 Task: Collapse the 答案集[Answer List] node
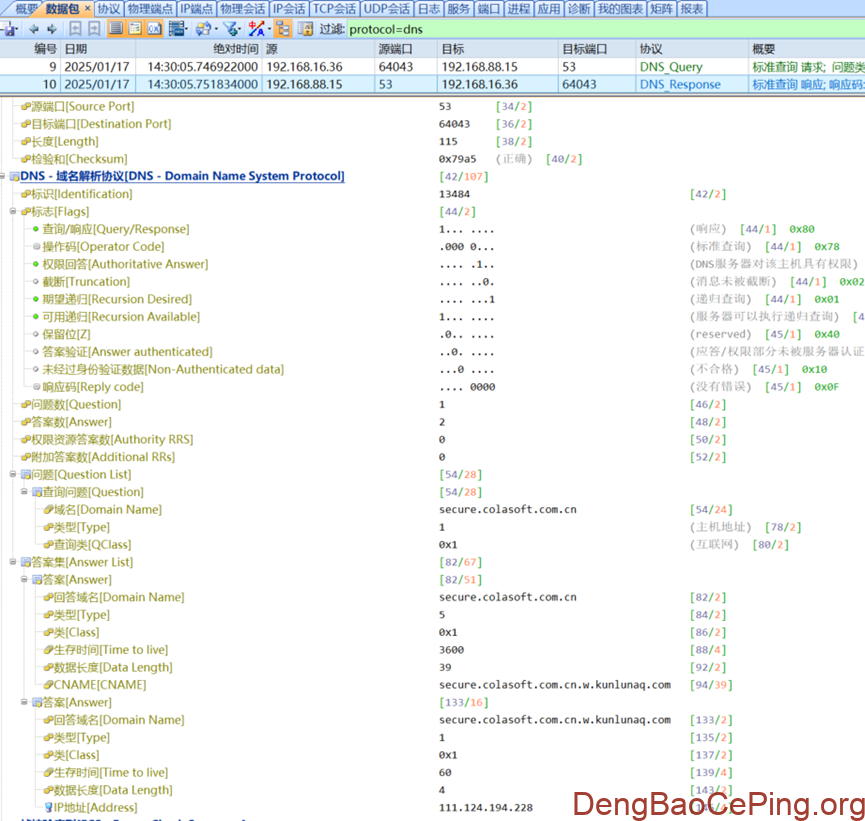13,562
